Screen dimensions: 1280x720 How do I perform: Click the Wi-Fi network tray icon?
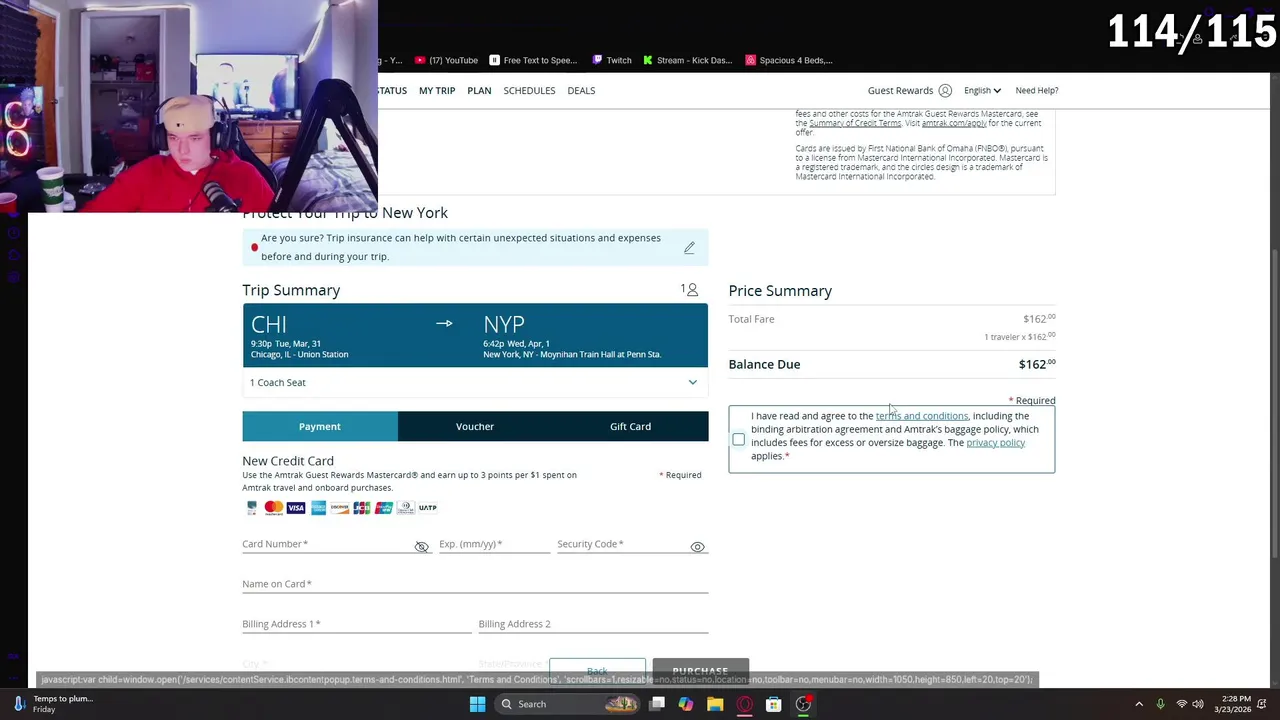[x=1181, y=704]
